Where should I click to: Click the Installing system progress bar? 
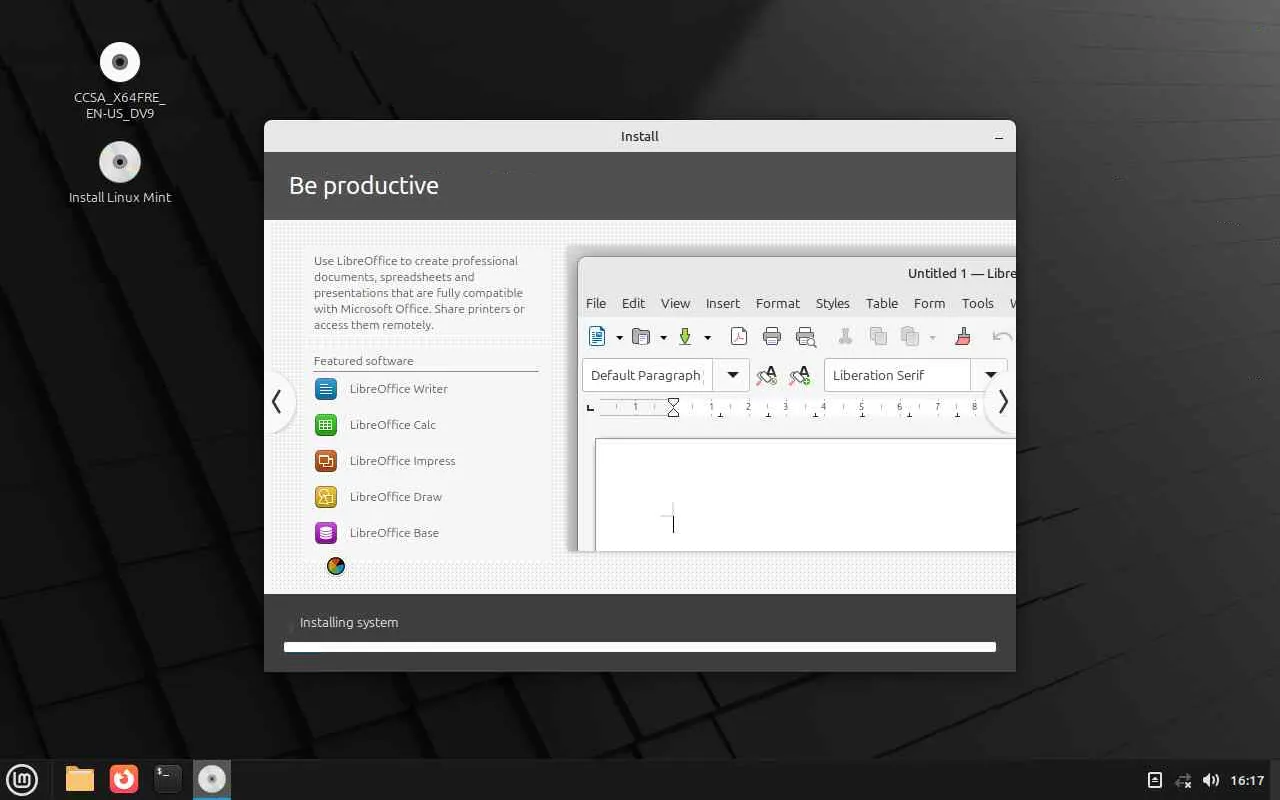(x=640, y=647)
